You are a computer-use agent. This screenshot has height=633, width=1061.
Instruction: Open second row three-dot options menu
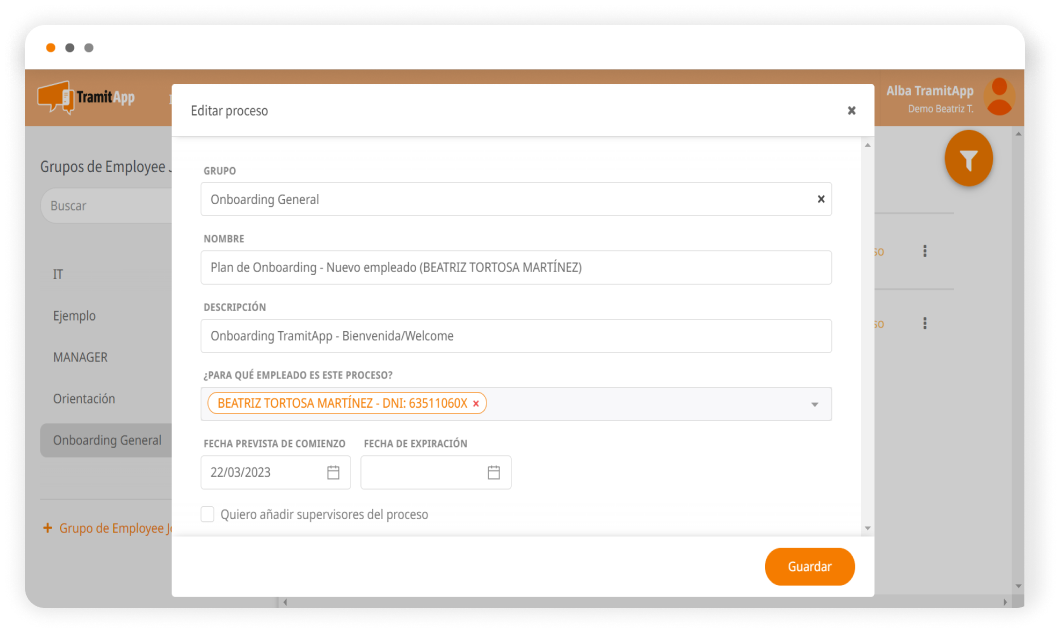925,323
